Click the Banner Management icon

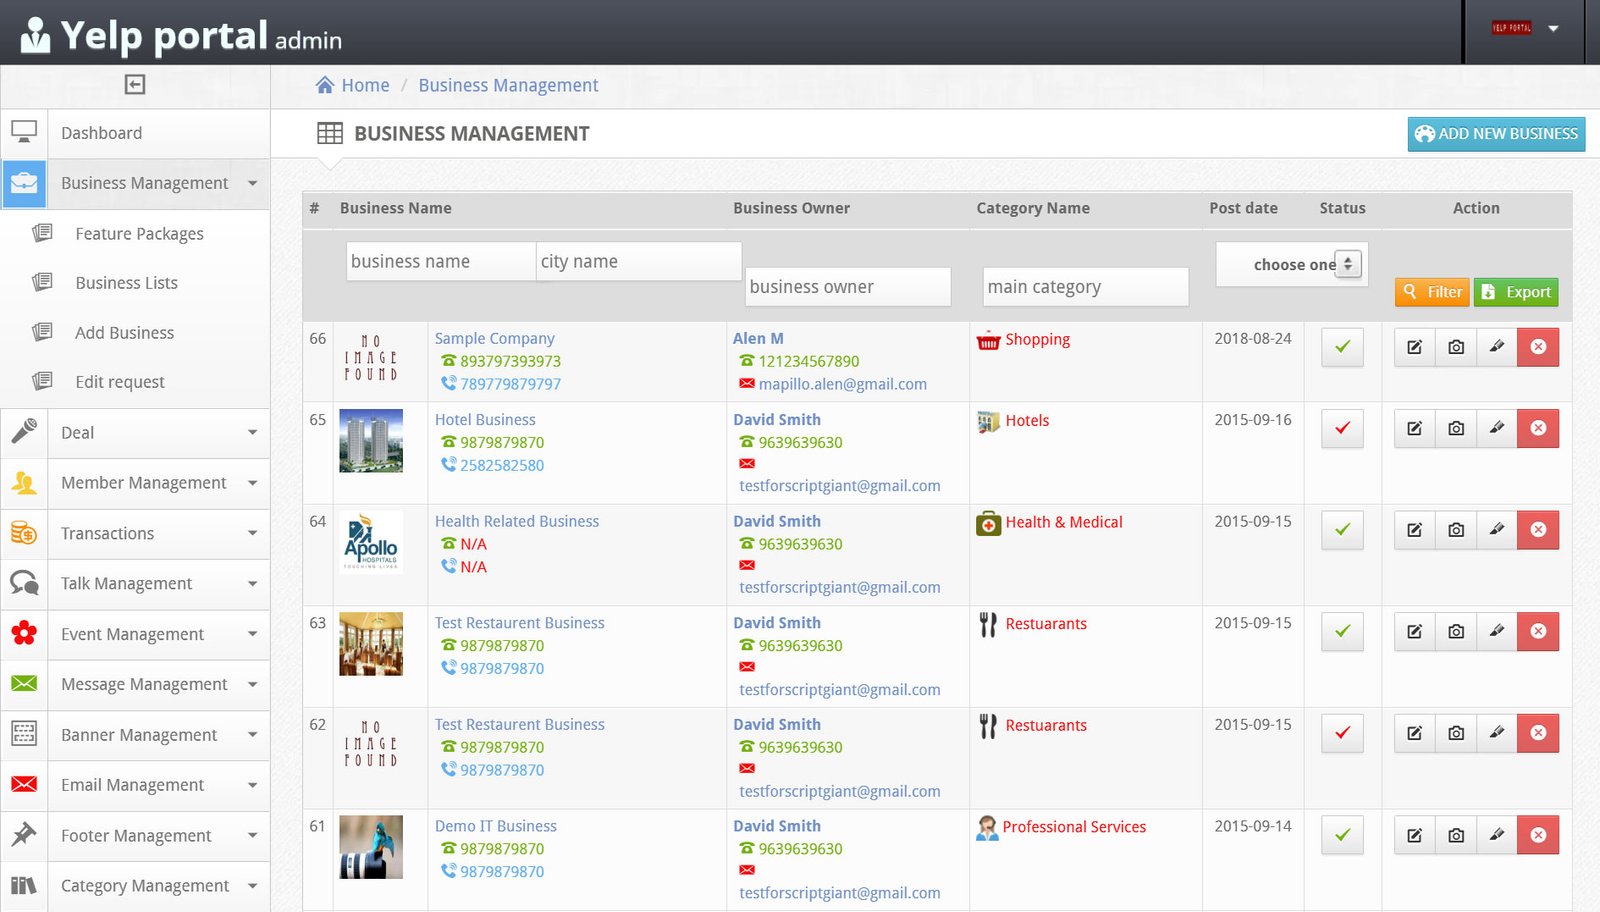24,734
